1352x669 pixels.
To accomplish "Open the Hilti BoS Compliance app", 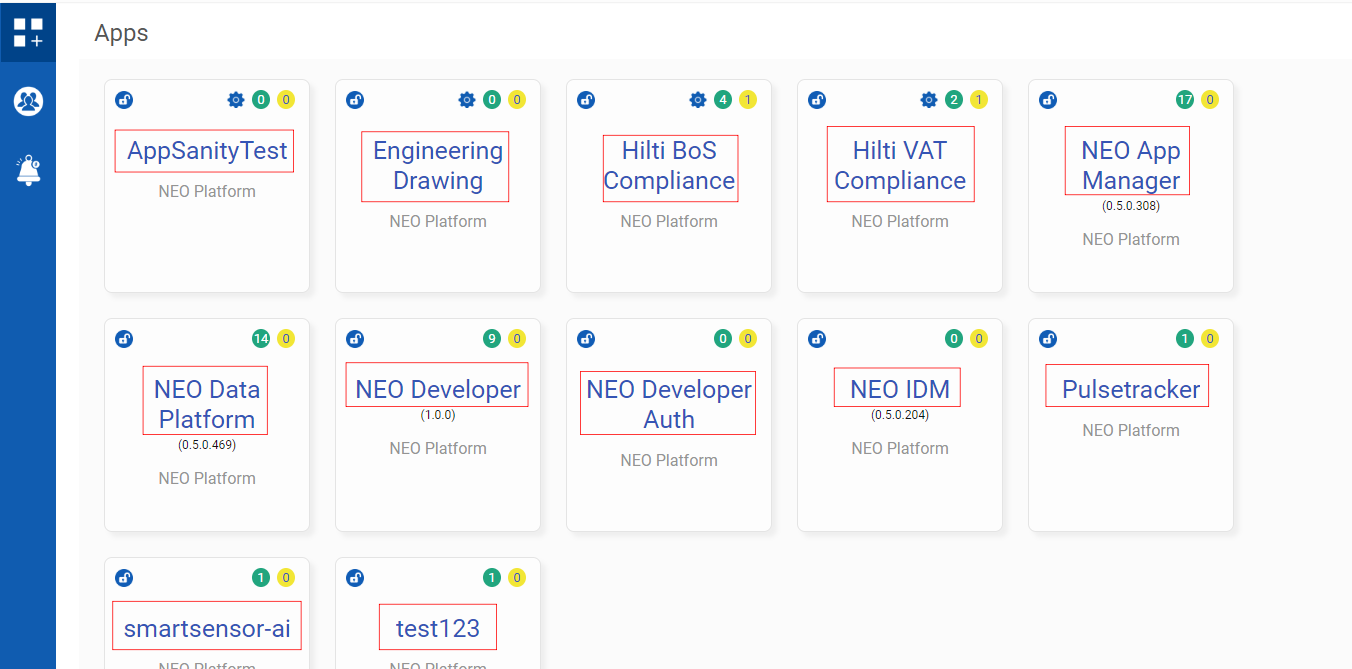I will point(670,167).
